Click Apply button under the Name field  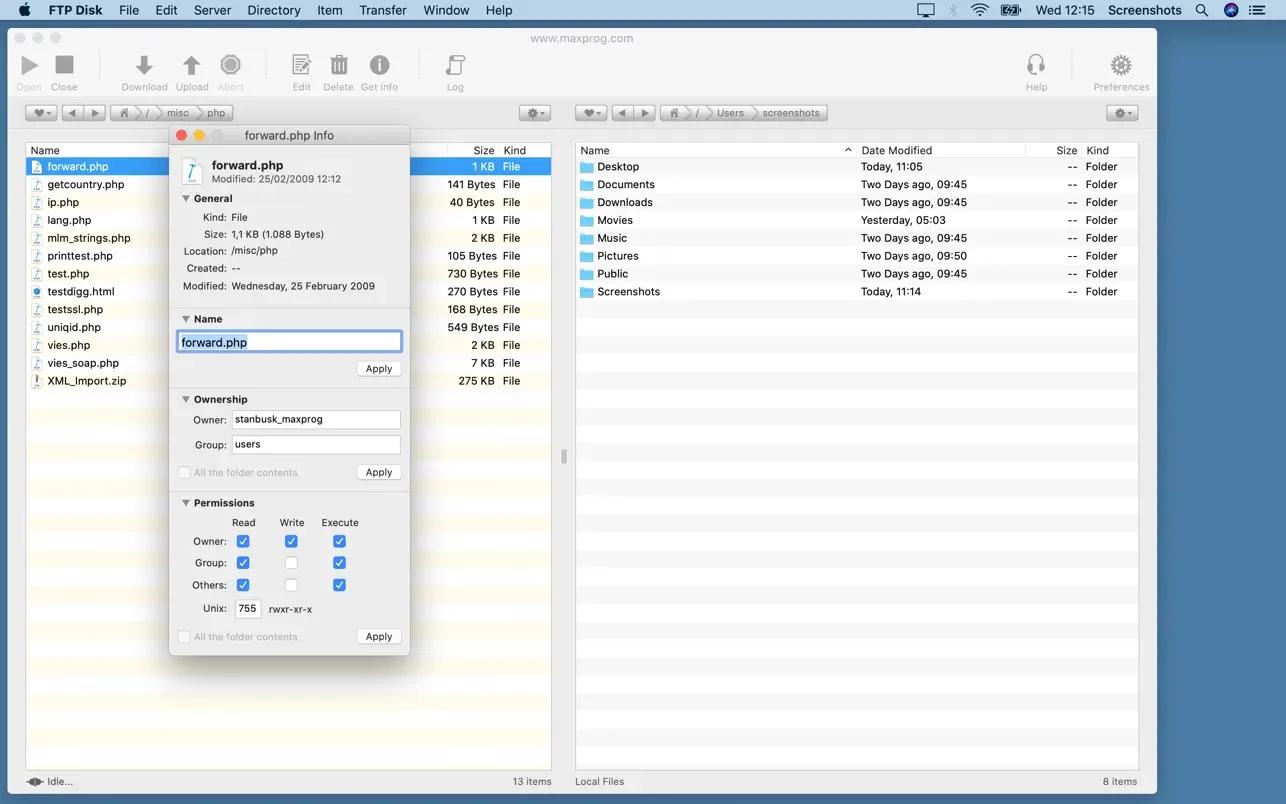point(379,369)
